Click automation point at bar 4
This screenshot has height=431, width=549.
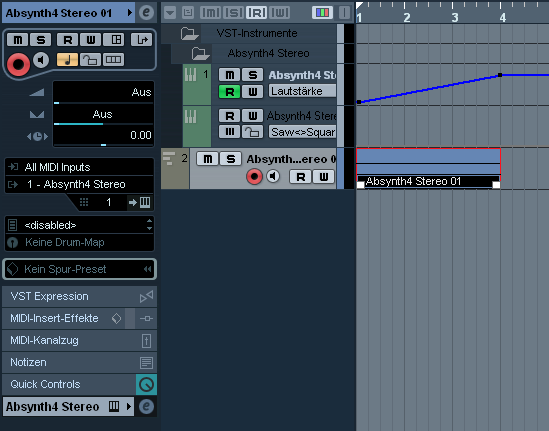point(500,75)
